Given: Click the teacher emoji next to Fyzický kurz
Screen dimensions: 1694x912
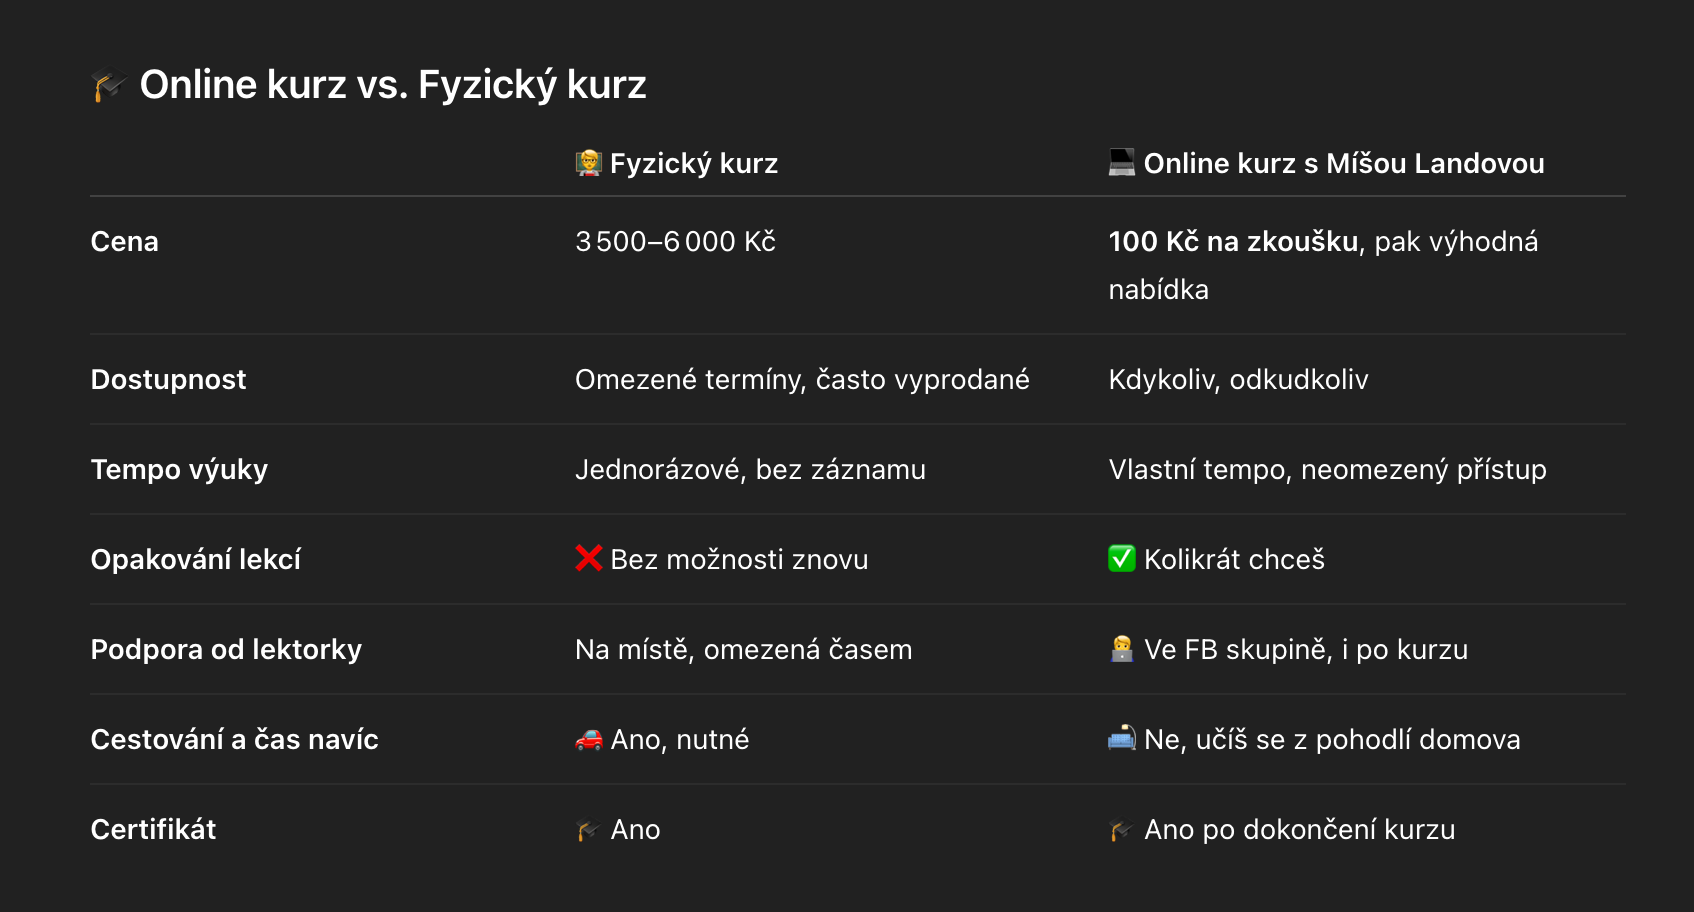Looking at the screenshot, I should (589, 163).
